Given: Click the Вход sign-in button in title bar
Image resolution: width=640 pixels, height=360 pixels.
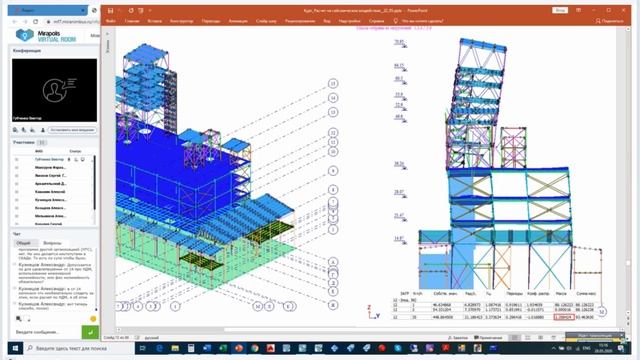Looking at the screenshot, I should pos(560,10).
